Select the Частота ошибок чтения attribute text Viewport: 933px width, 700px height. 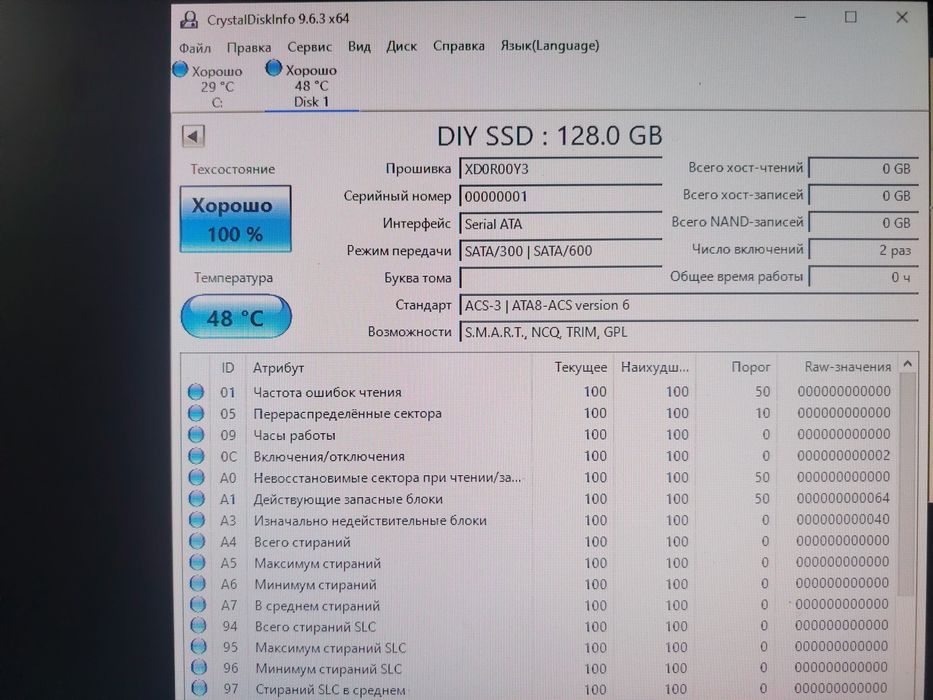coord(327,392)
